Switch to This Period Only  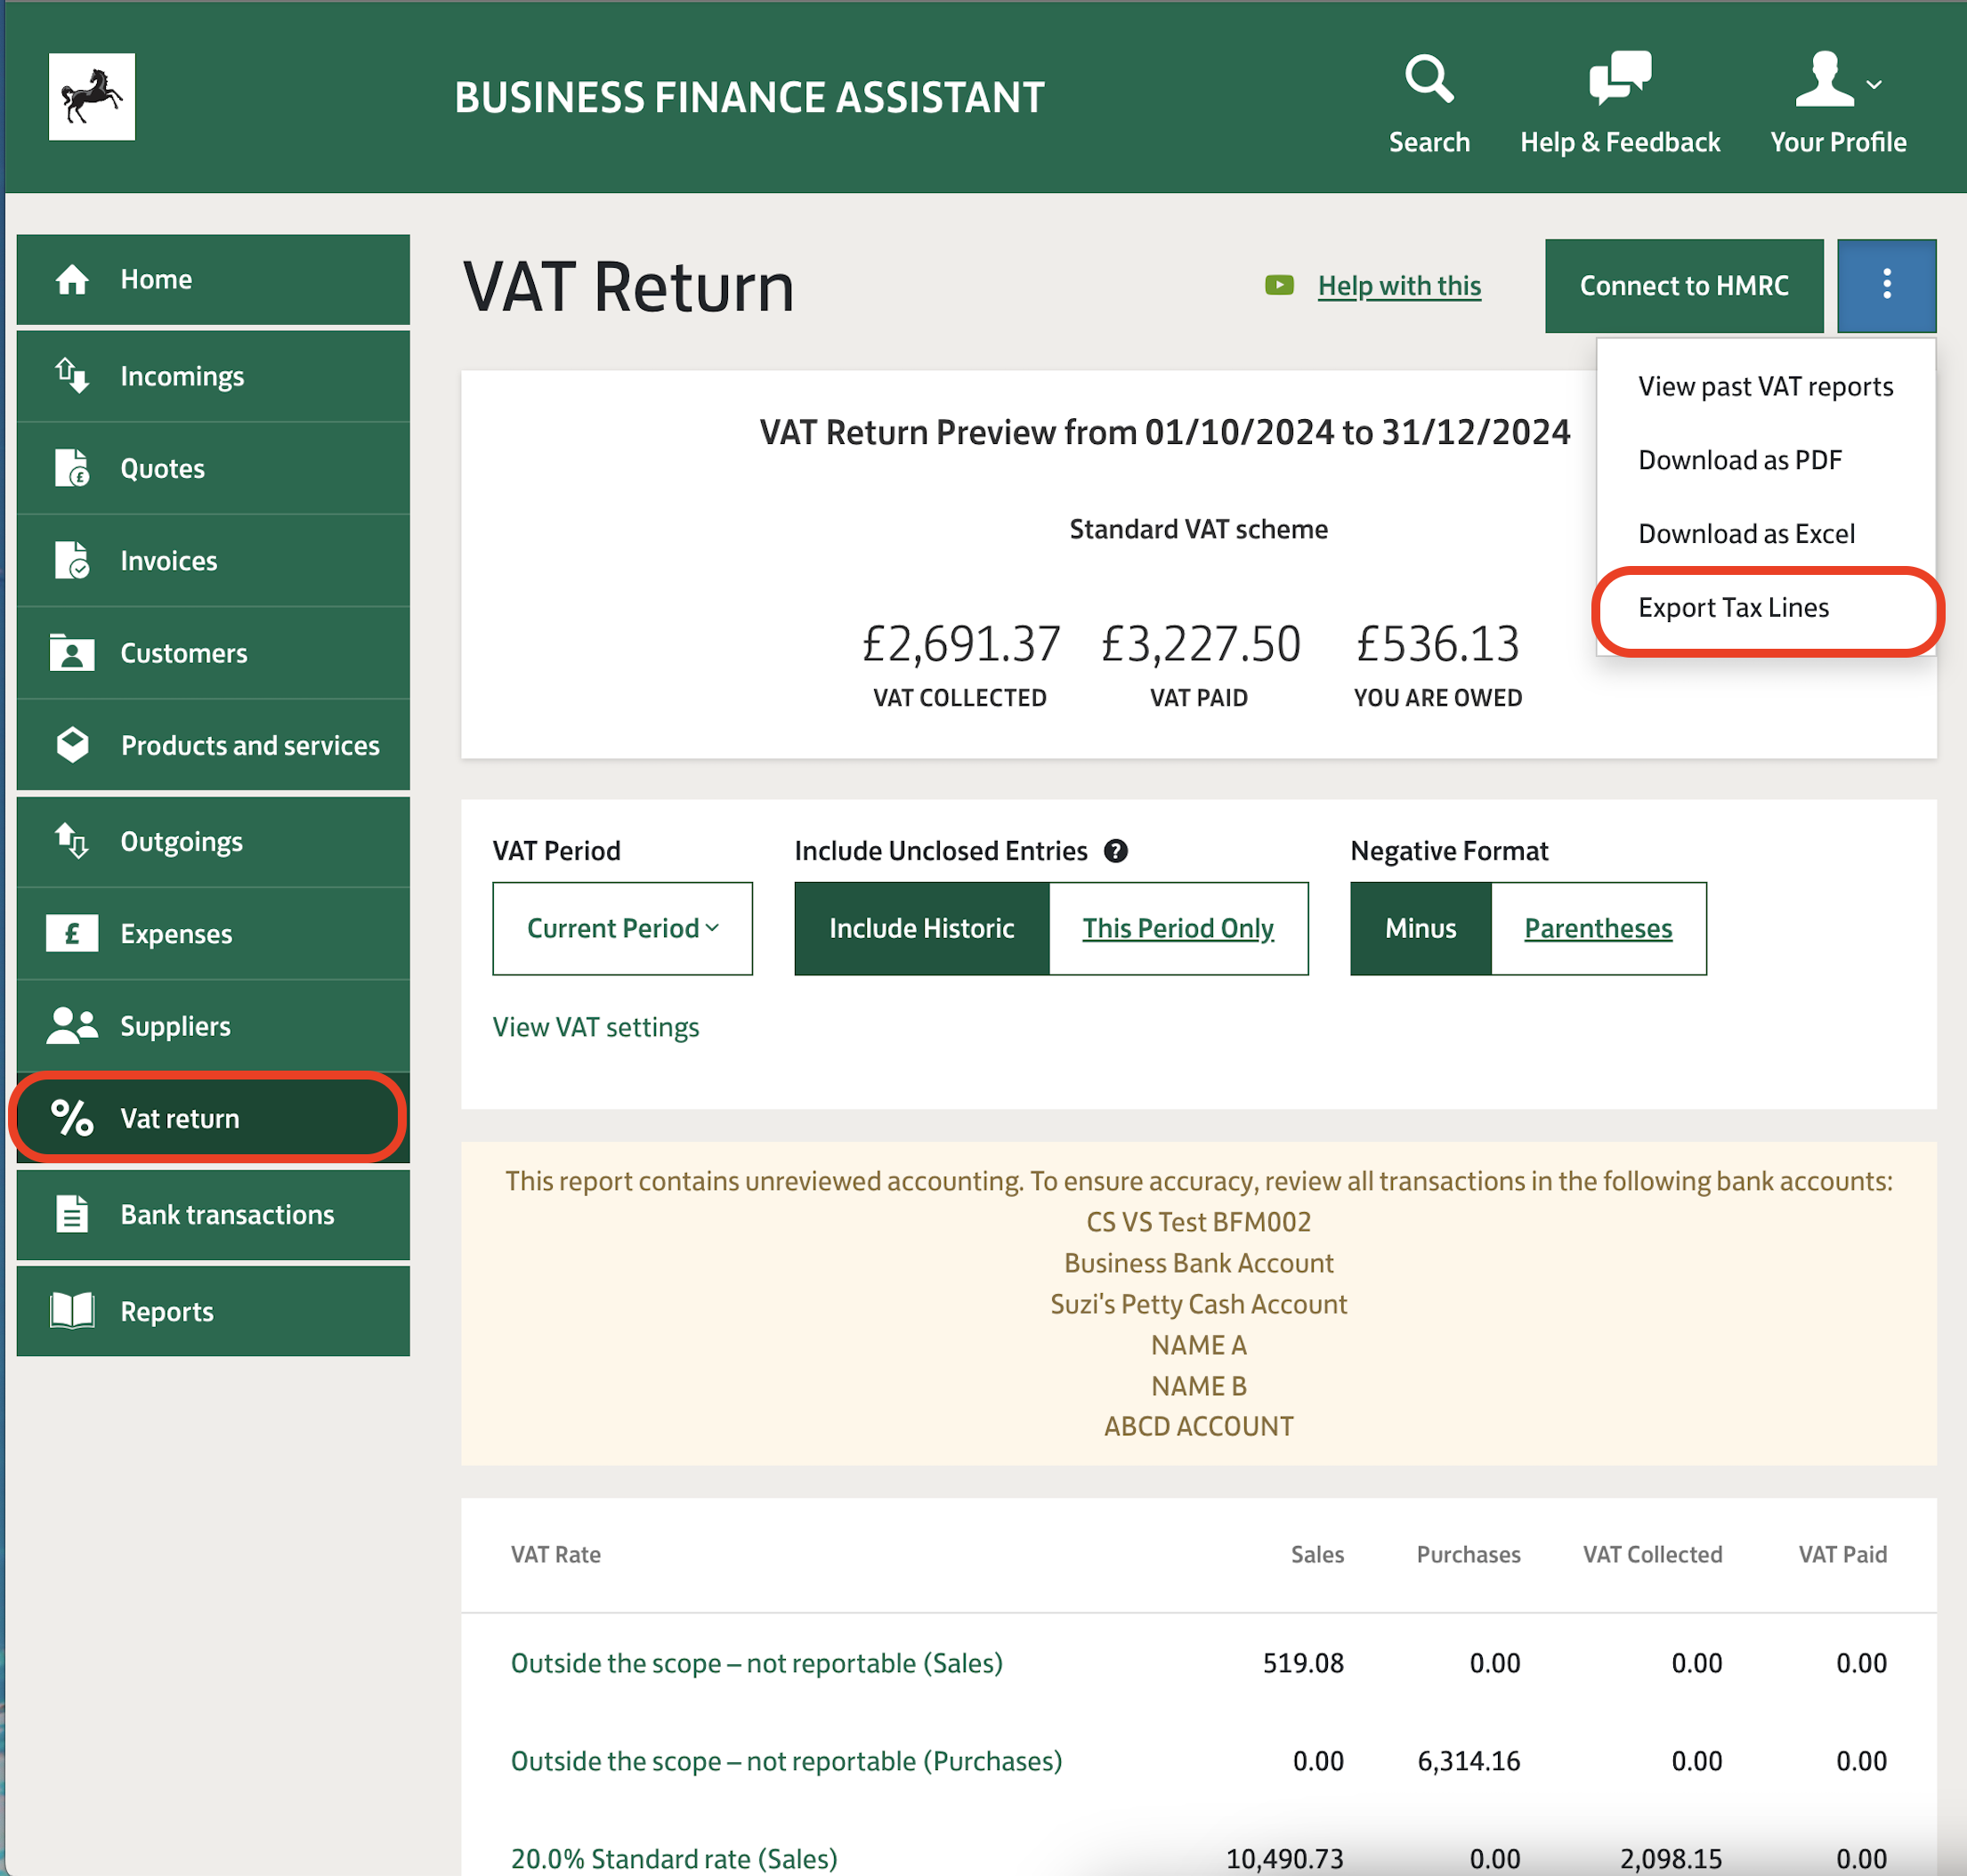tap(1178, 928)
